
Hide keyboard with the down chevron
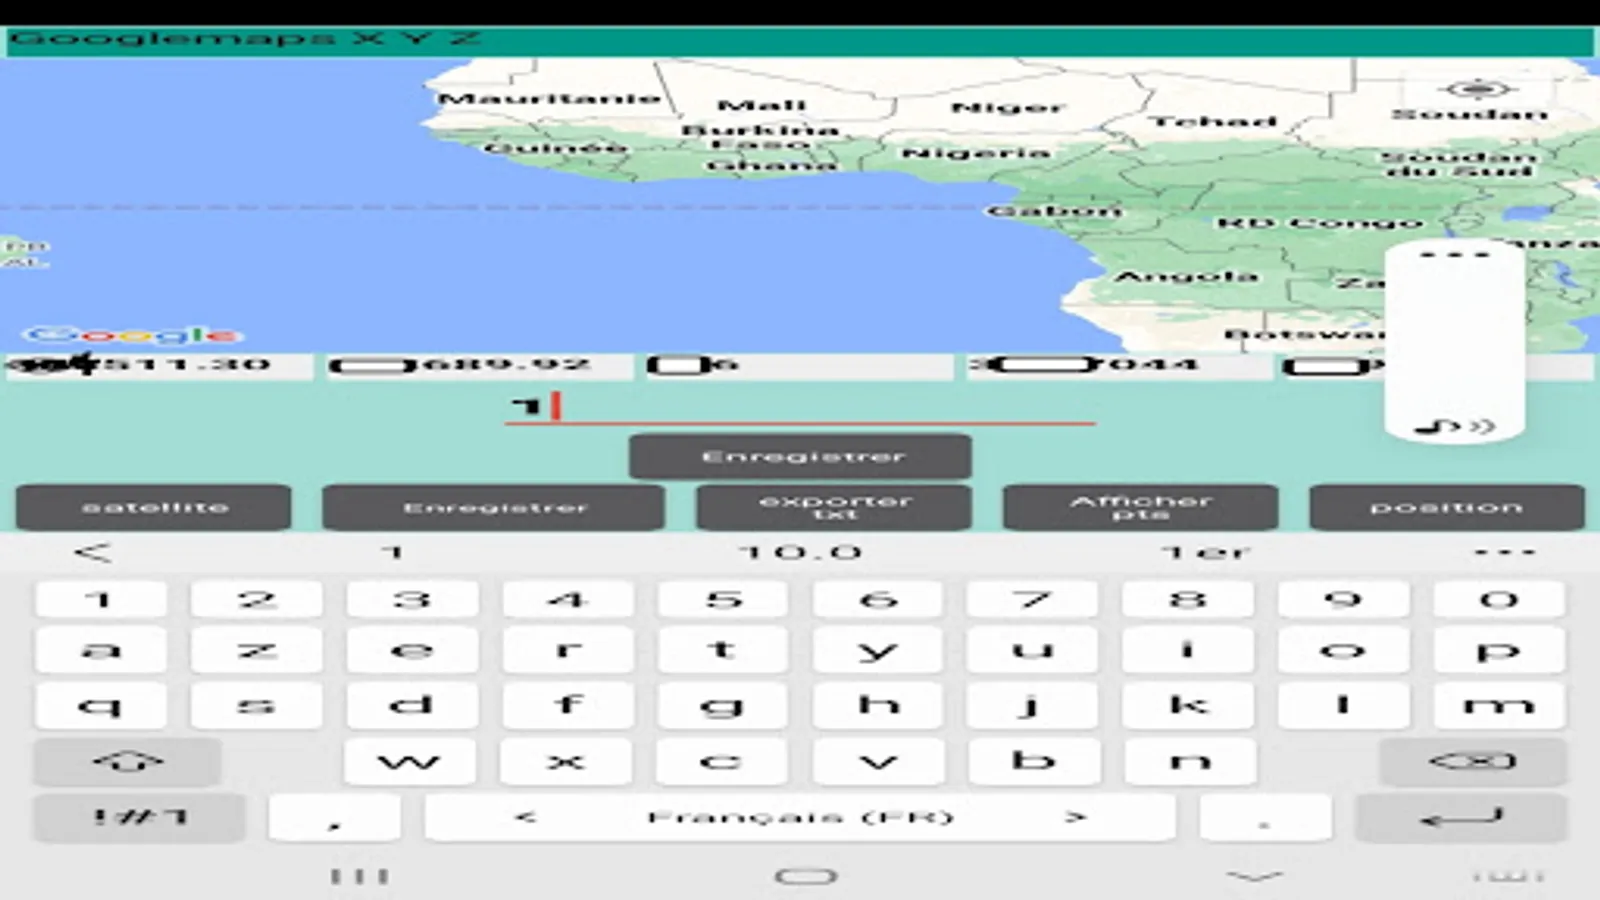coord(1254,877)
